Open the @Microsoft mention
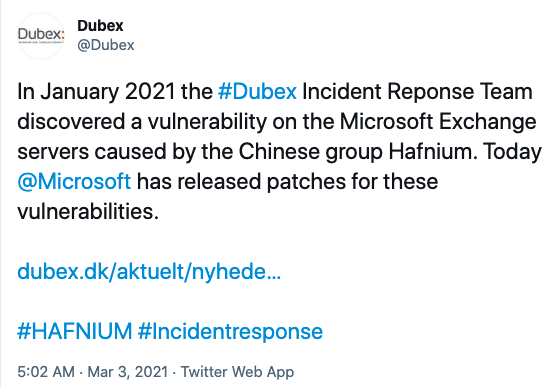 [x=74, y=182]
